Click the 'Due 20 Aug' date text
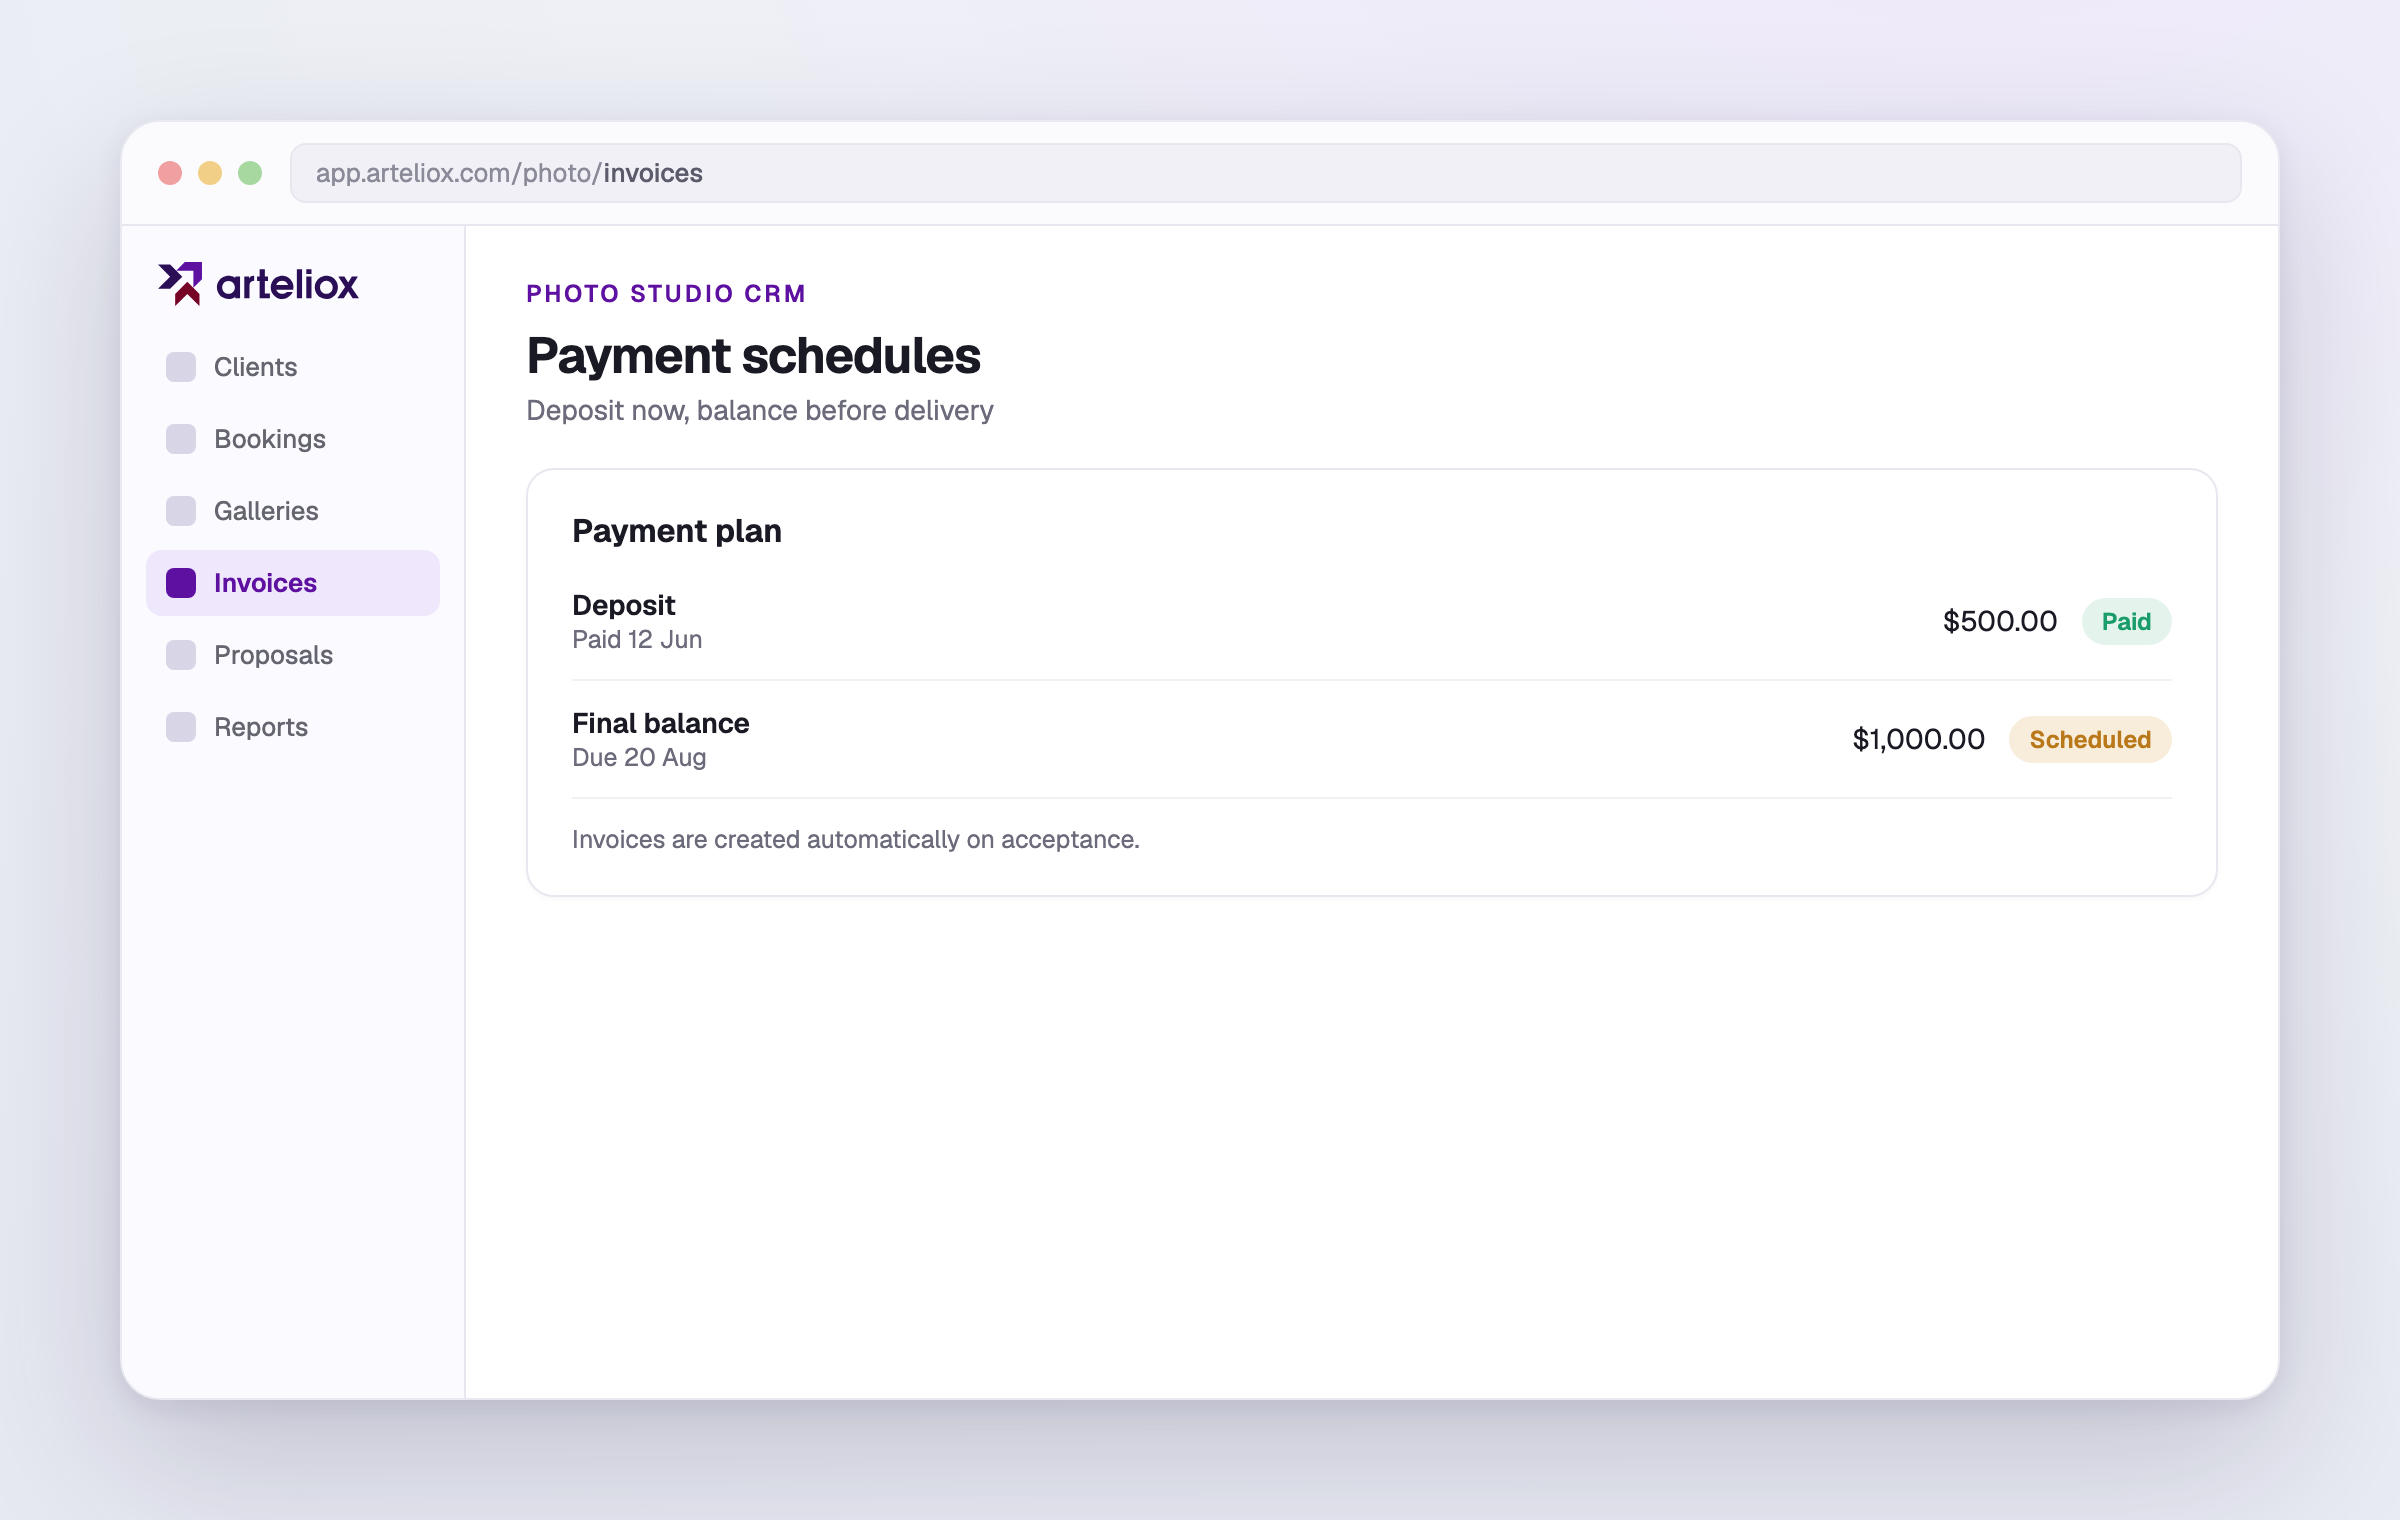Screen dimensions: 2400x1520 639,758
